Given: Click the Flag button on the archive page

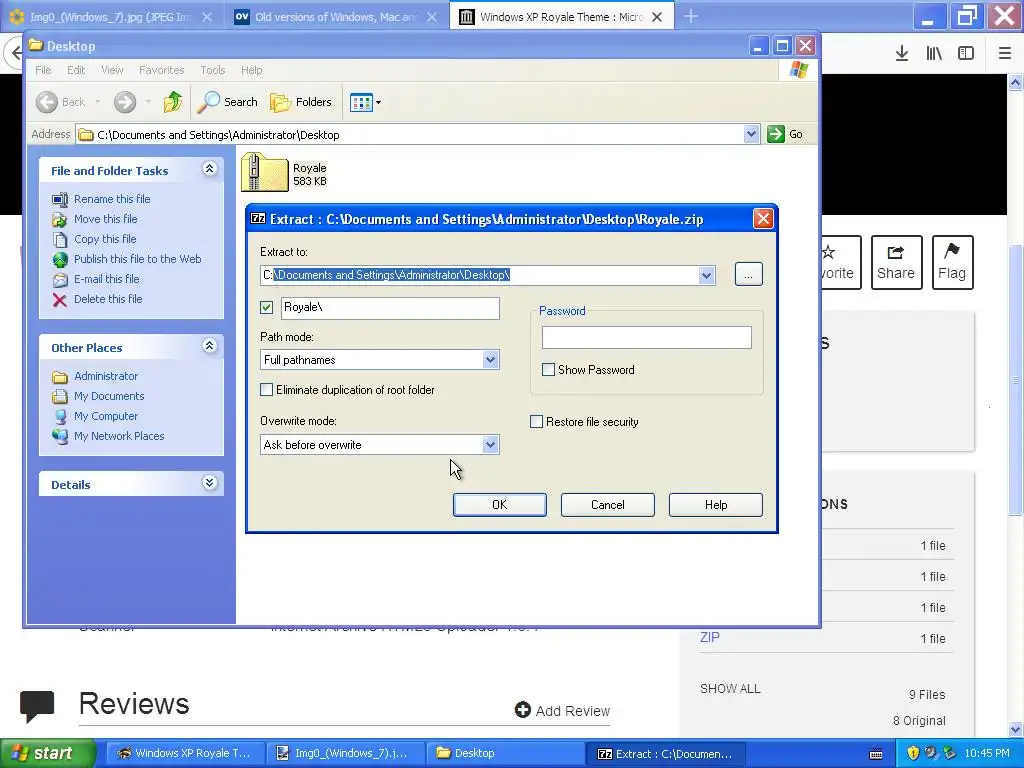Looking at the screenshot, I should coord(952,263).
